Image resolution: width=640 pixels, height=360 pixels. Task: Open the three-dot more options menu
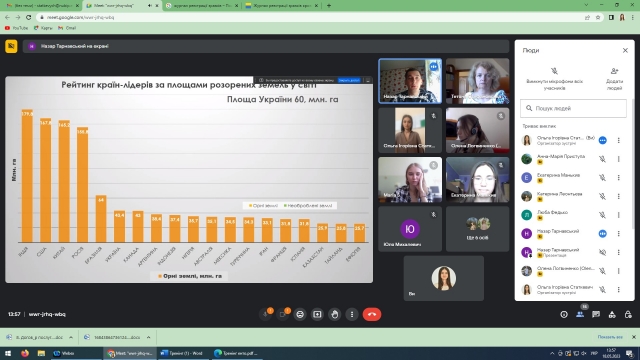click(352, 314)
